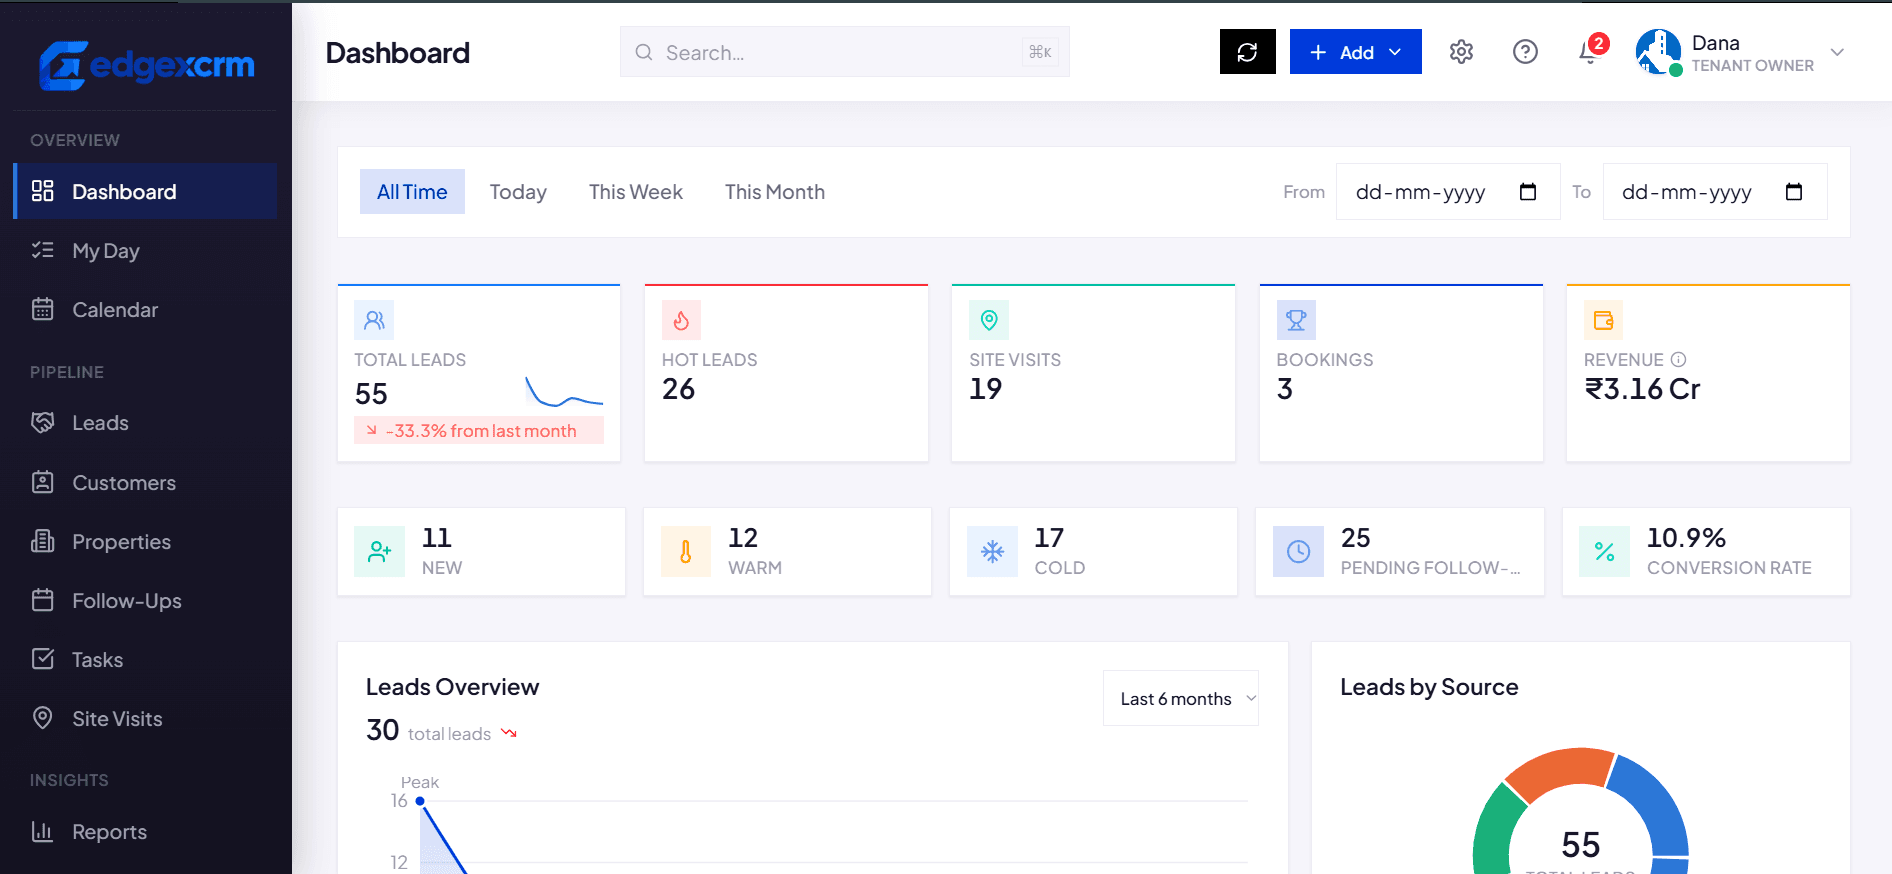Go to Dashboard in sidebar
The image size is (1892, 874).
click(145, 191)
